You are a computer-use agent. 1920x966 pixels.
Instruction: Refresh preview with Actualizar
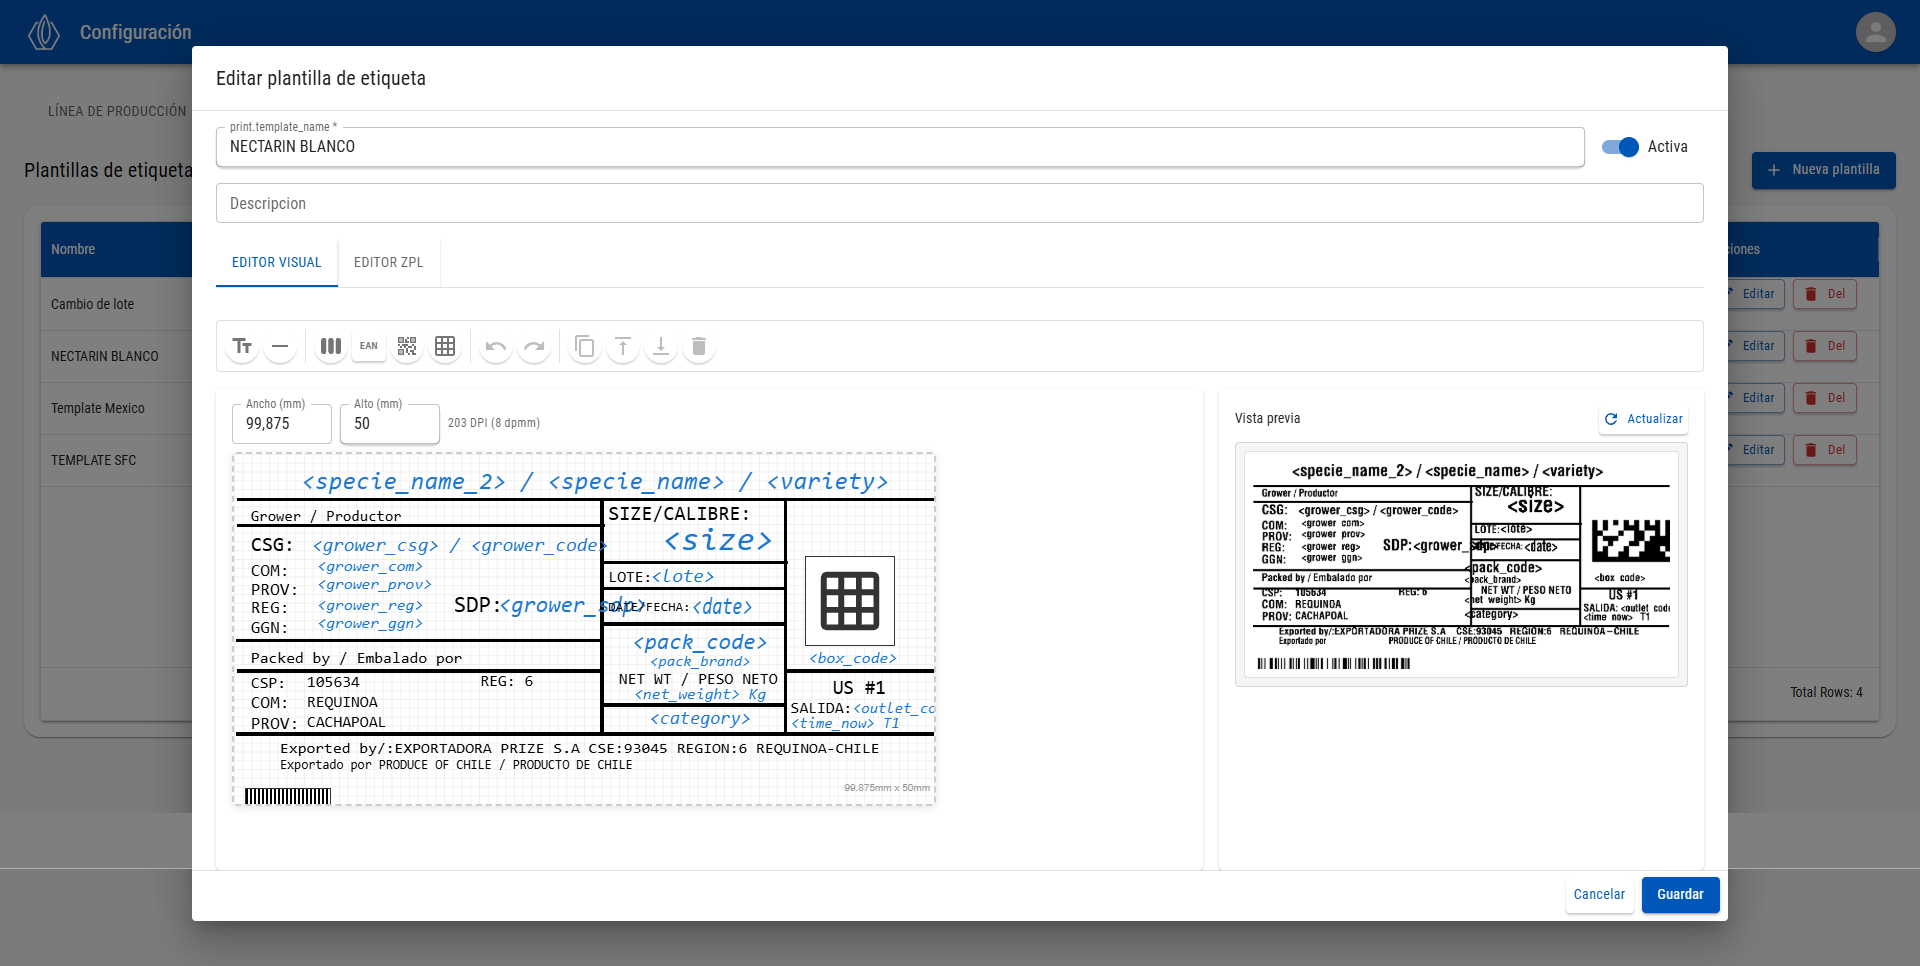pyautogui.click(x=1644, y=419)
